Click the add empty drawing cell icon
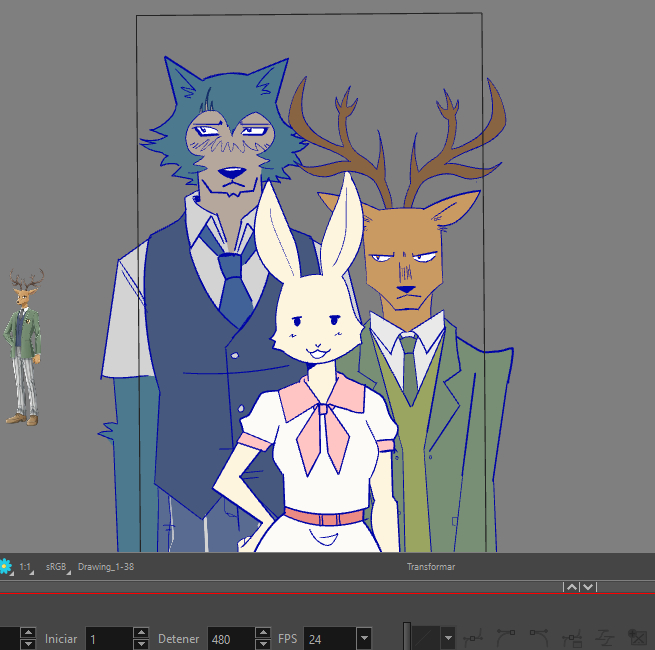Image resolution: width=655 pixels, height=650 pixels. [636, 637]
